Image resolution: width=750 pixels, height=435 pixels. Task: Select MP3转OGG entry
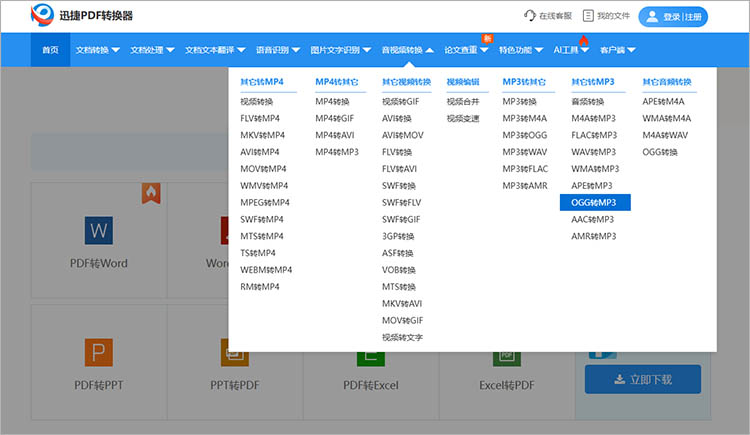click(525, 135)
